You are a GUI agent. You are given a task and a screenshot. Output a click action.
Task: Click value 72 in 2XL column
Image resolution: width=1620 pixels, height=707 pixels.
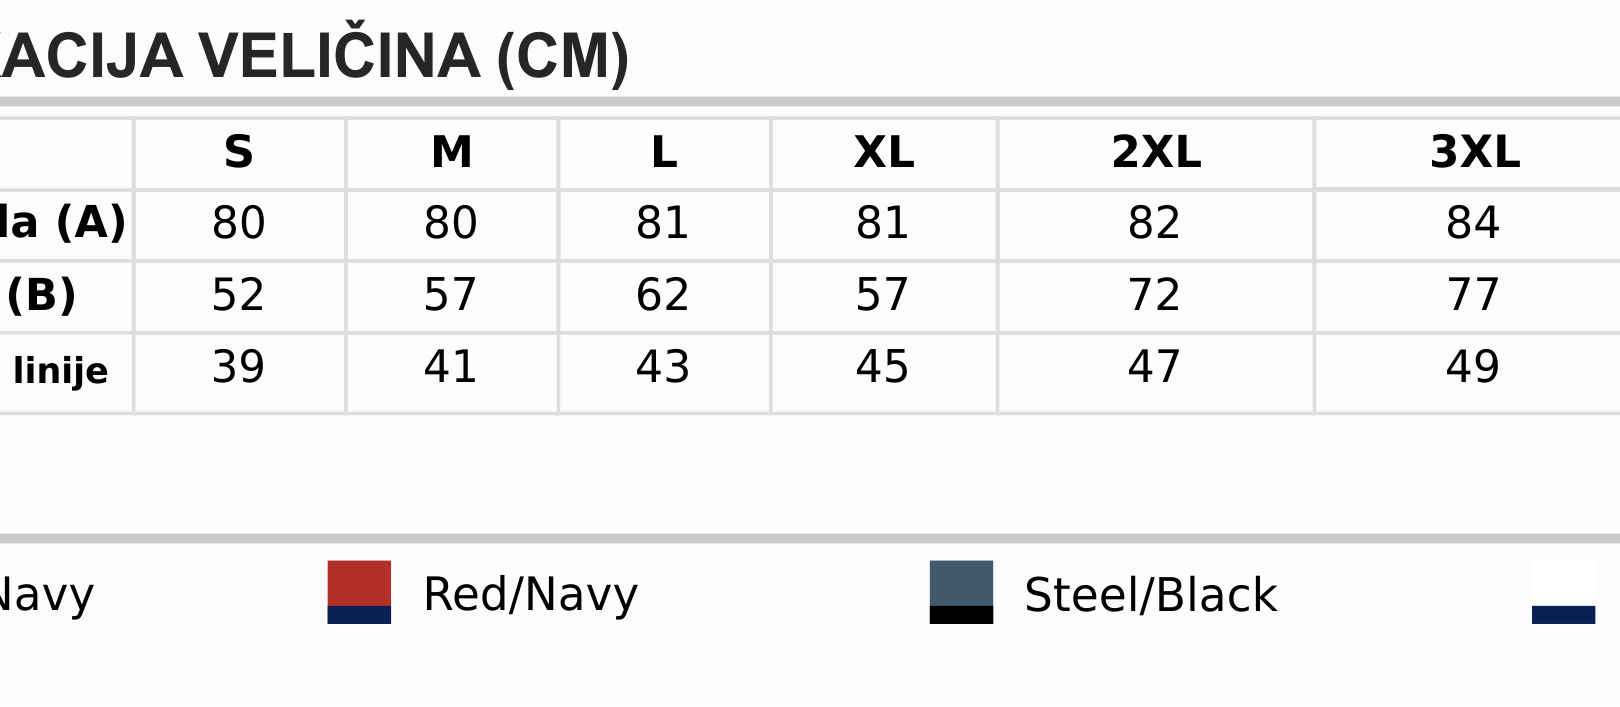click(x=1155, y=295)
